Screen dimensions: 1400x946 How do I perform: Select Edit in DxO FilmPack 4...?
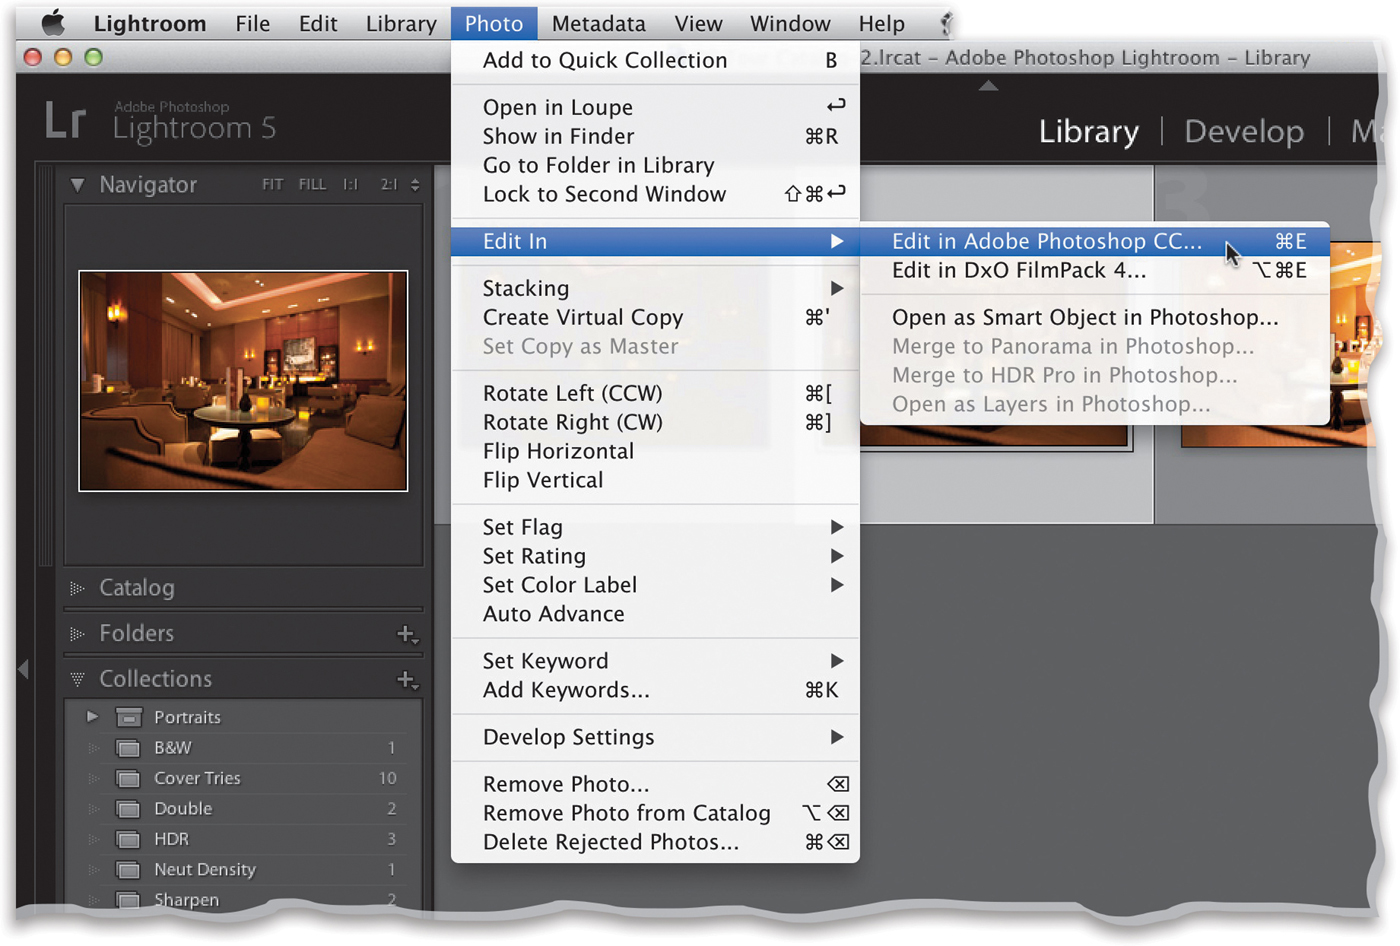tap(1095, 270)
